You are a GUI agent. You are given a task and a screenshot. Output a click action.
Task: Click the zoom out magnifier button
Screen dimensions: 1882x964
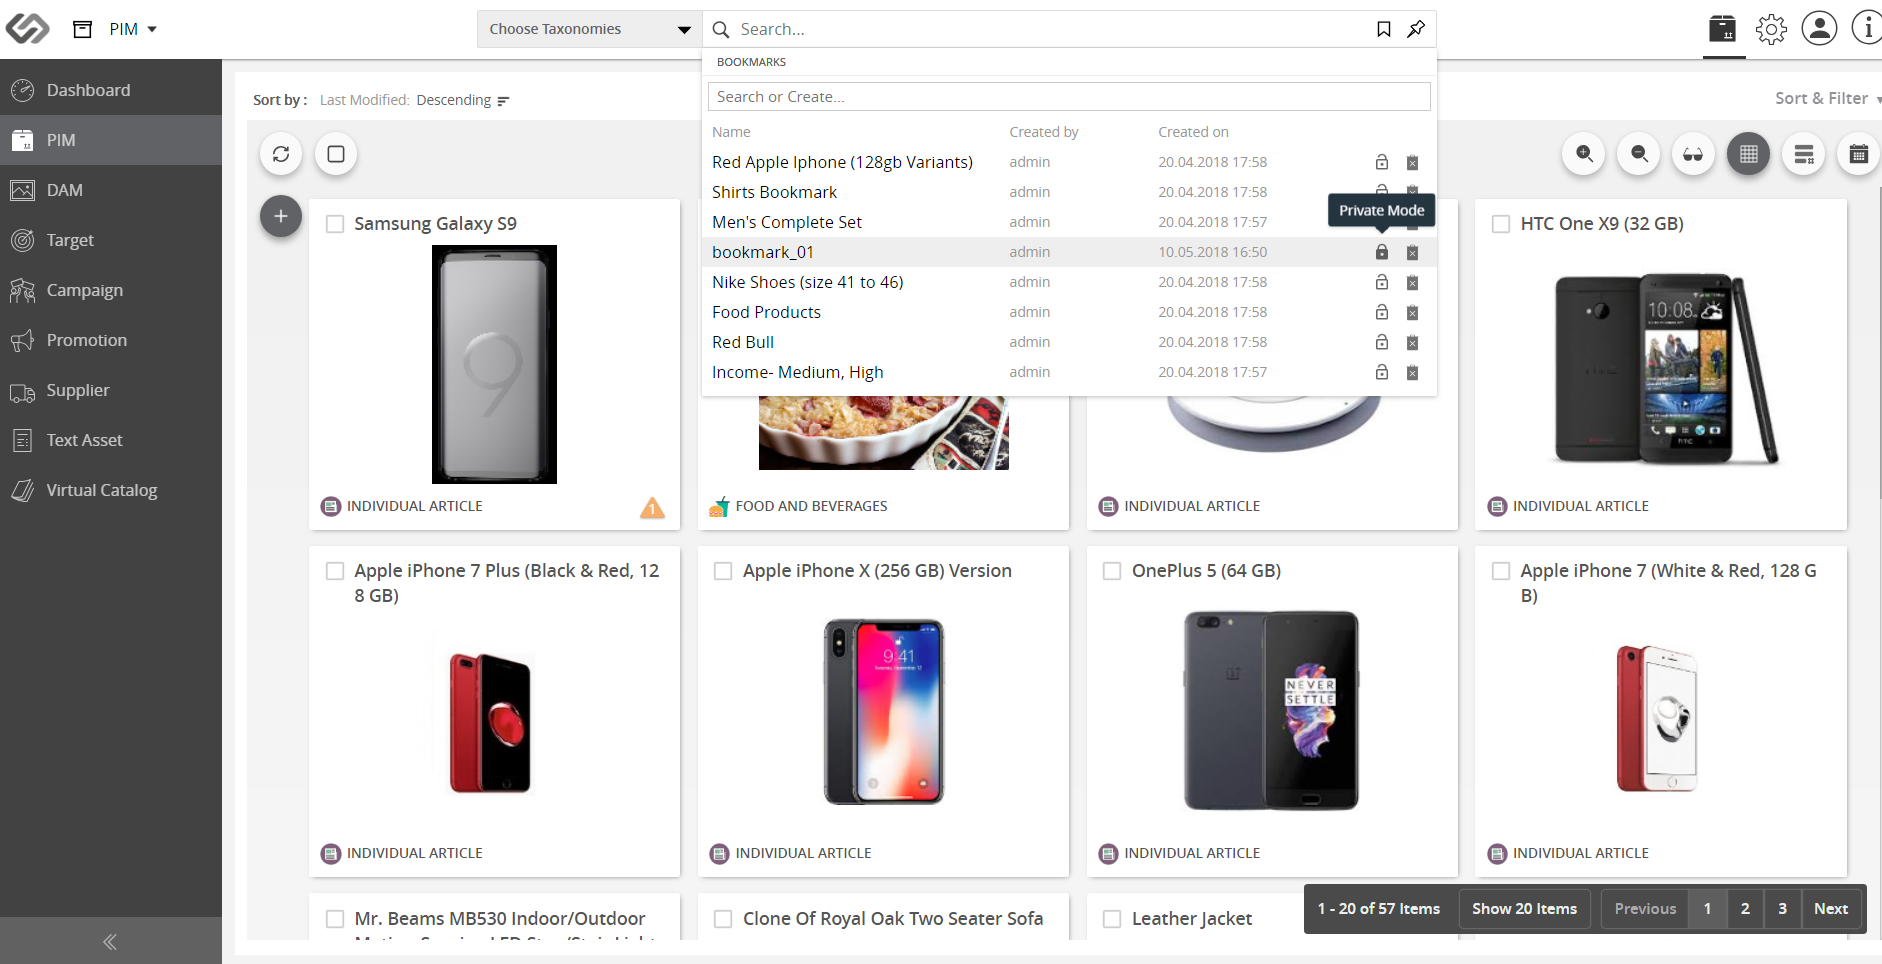point(1639,154)
